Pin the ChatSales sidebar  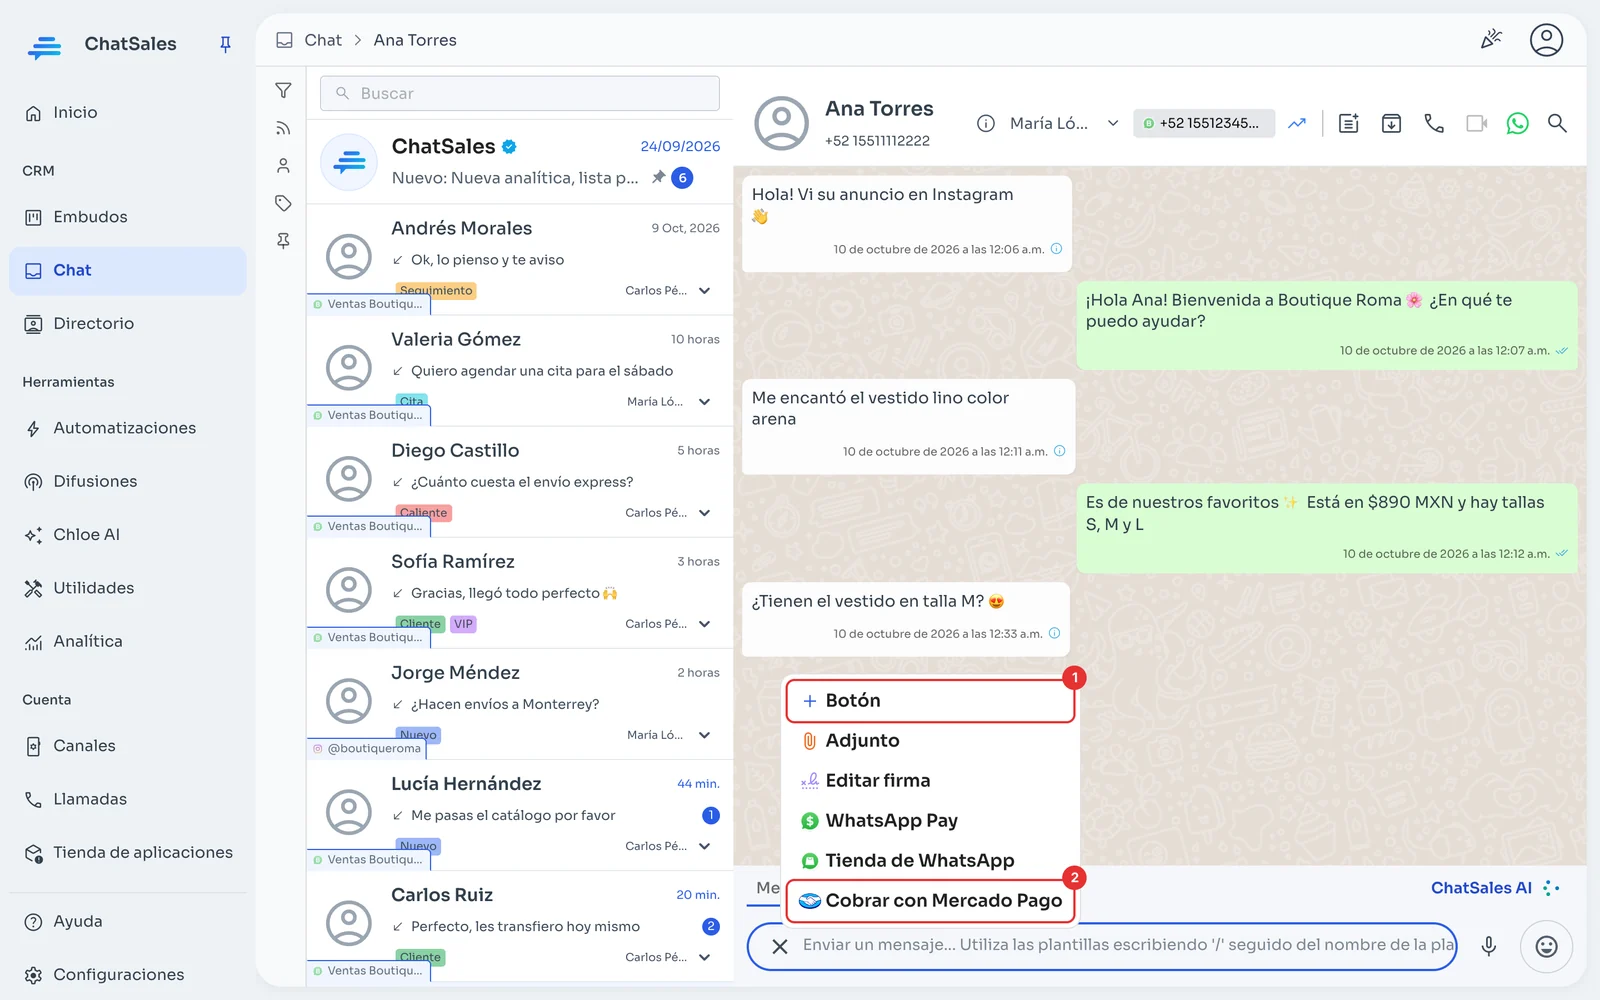225,44
